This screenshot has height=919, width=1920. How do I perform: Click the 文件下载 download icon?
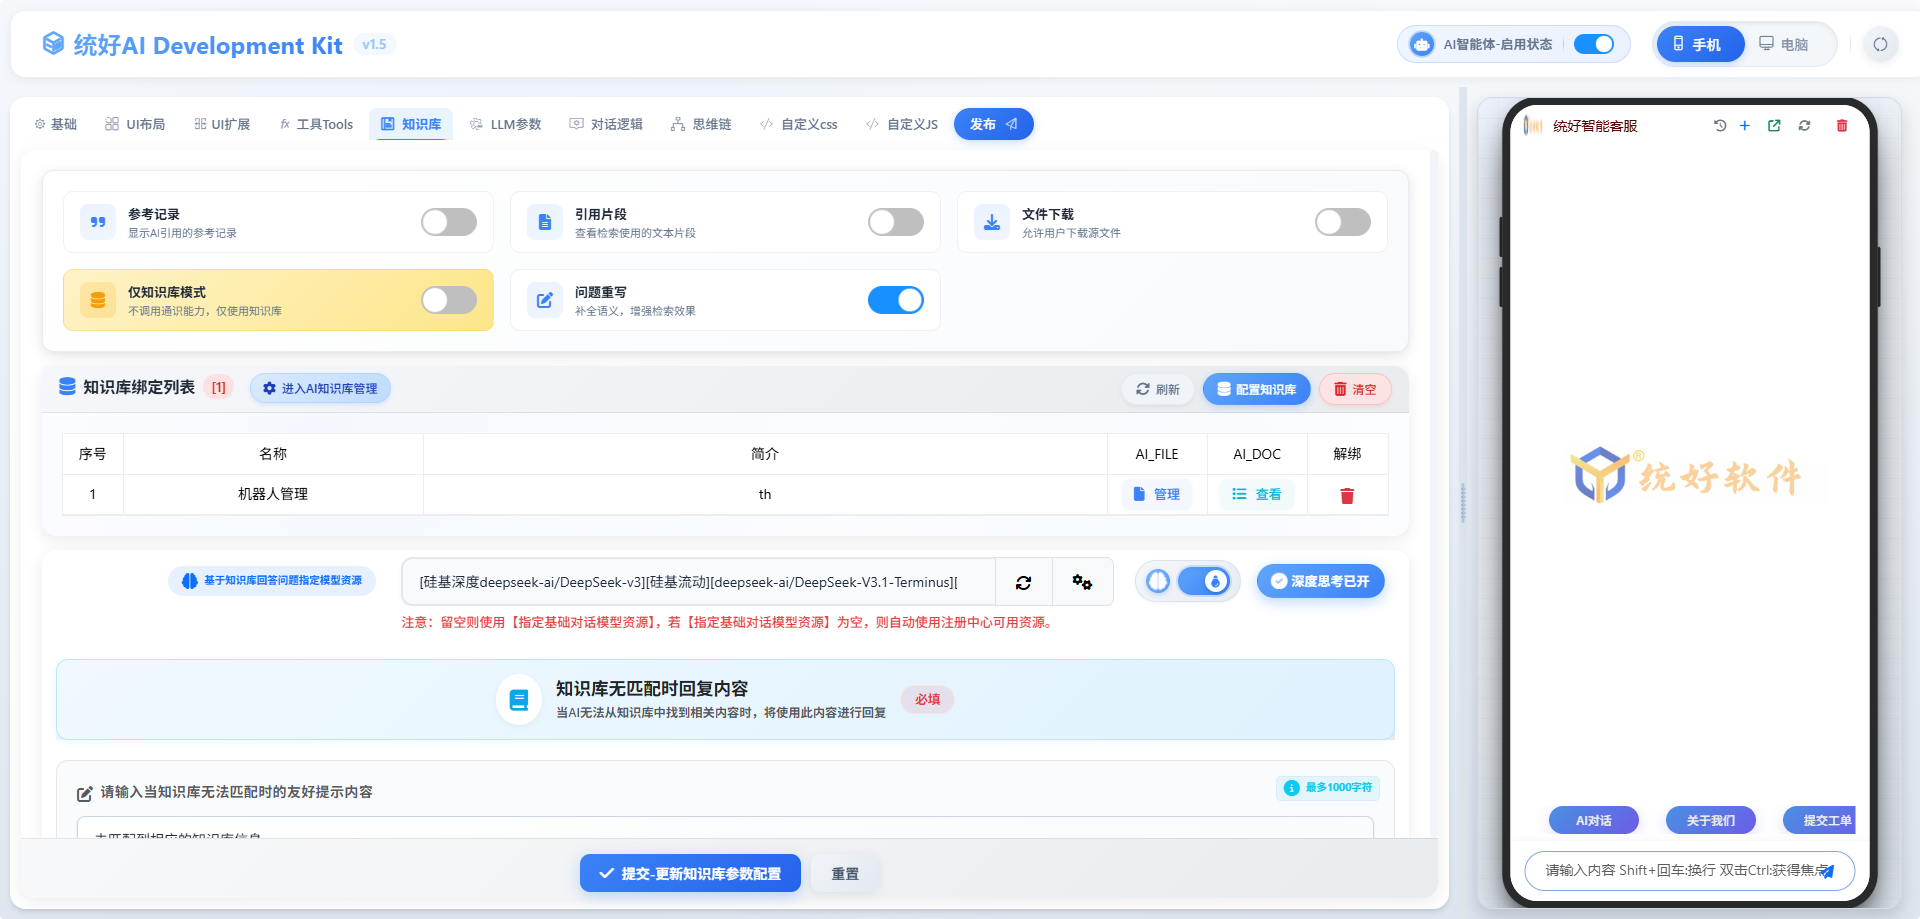click(x=992, y=222)
